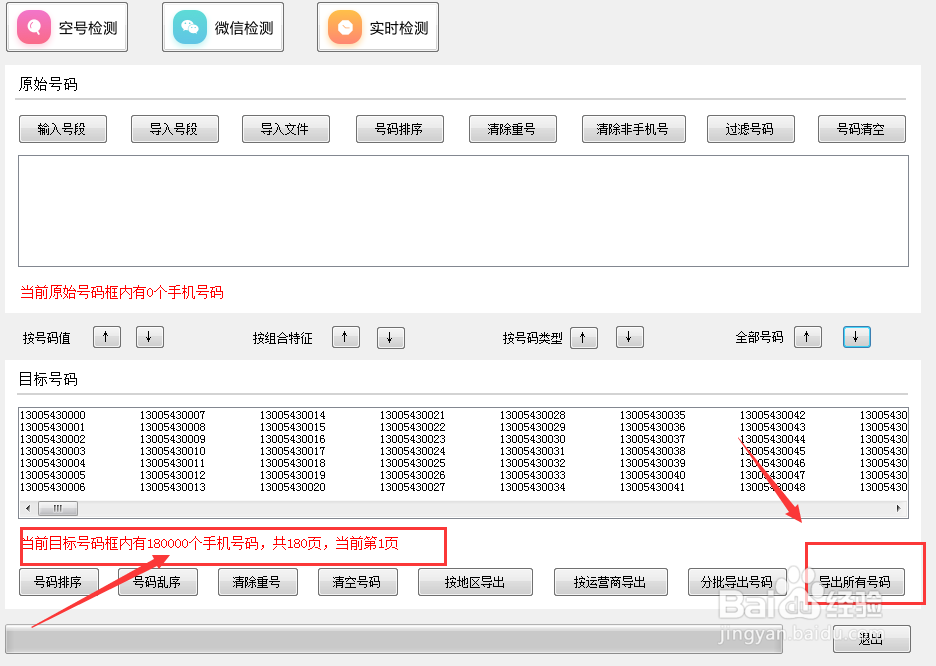The image size is (936, 666).
Task: Click the highlighted down arrow for 全部号码
Action: (856, 337)
